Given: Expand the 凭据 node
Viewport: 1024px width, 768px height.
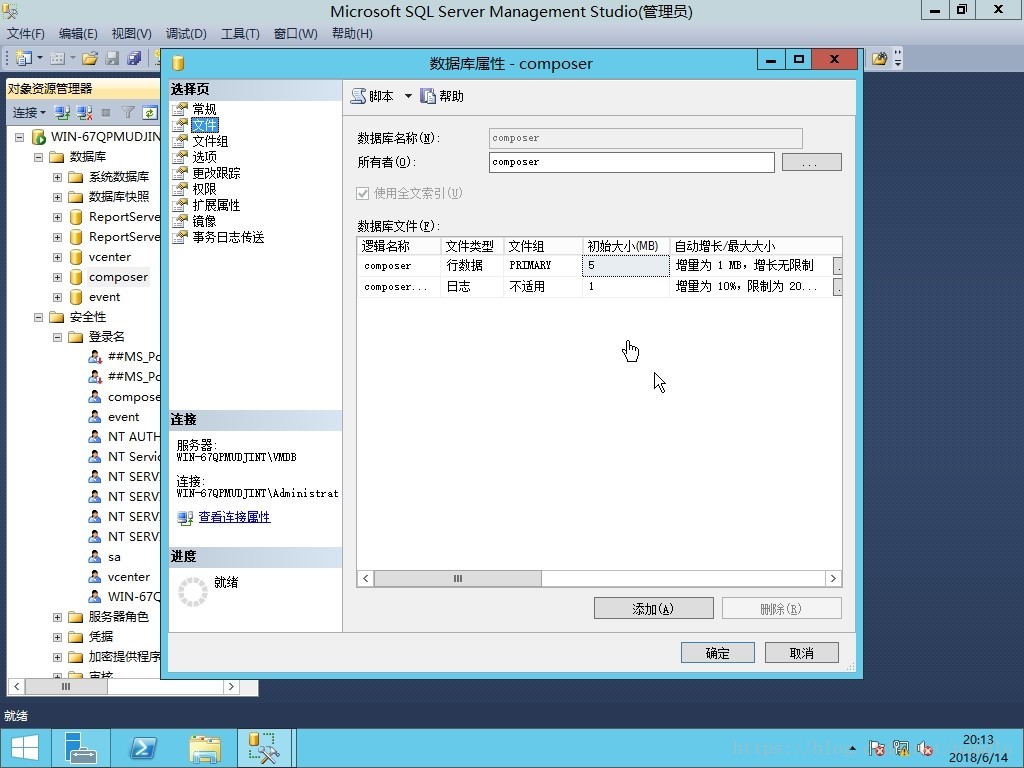Looking at the screenshot, I should click(57, 637).
